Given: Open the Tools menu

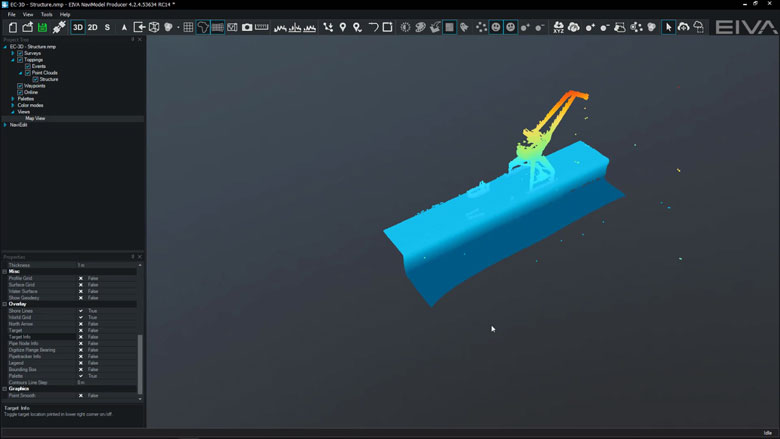Looking at the screenshot, I should (x=46, y=15).
